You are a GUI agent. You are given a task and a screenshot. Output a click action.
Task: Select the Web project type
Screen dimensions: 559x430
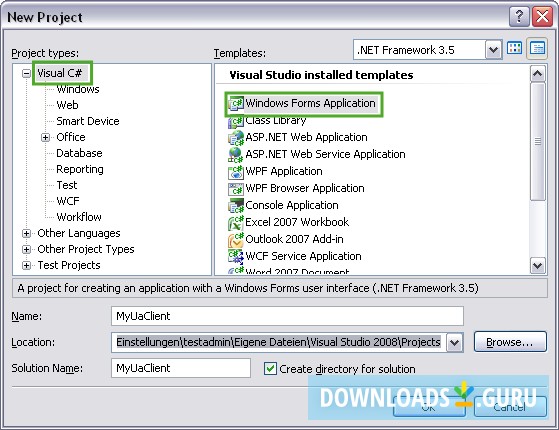[67, 105]
